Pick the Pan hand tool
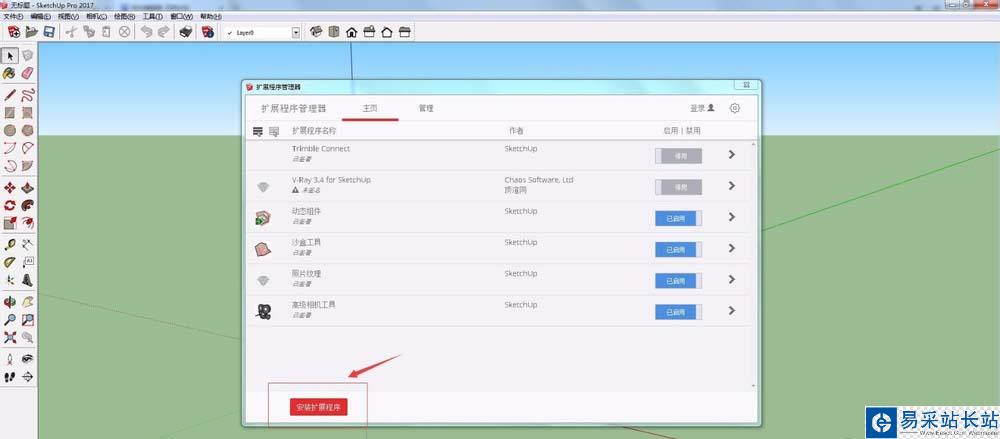 pos(27,302)
